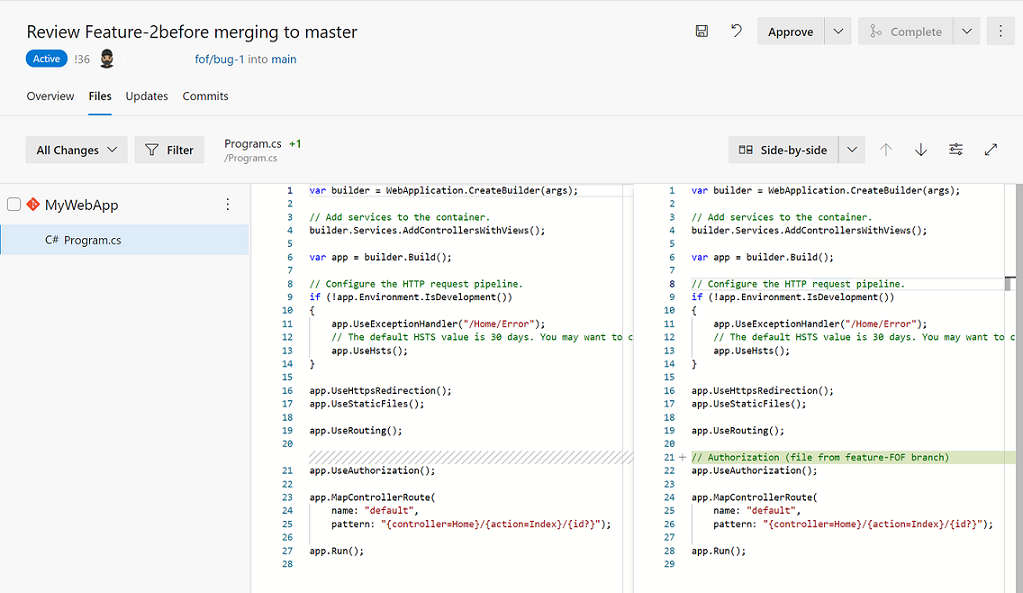Open the All Changes dropdown
Image resolution: width=1023 pixels, height=593 pixels.
(76, 149)
